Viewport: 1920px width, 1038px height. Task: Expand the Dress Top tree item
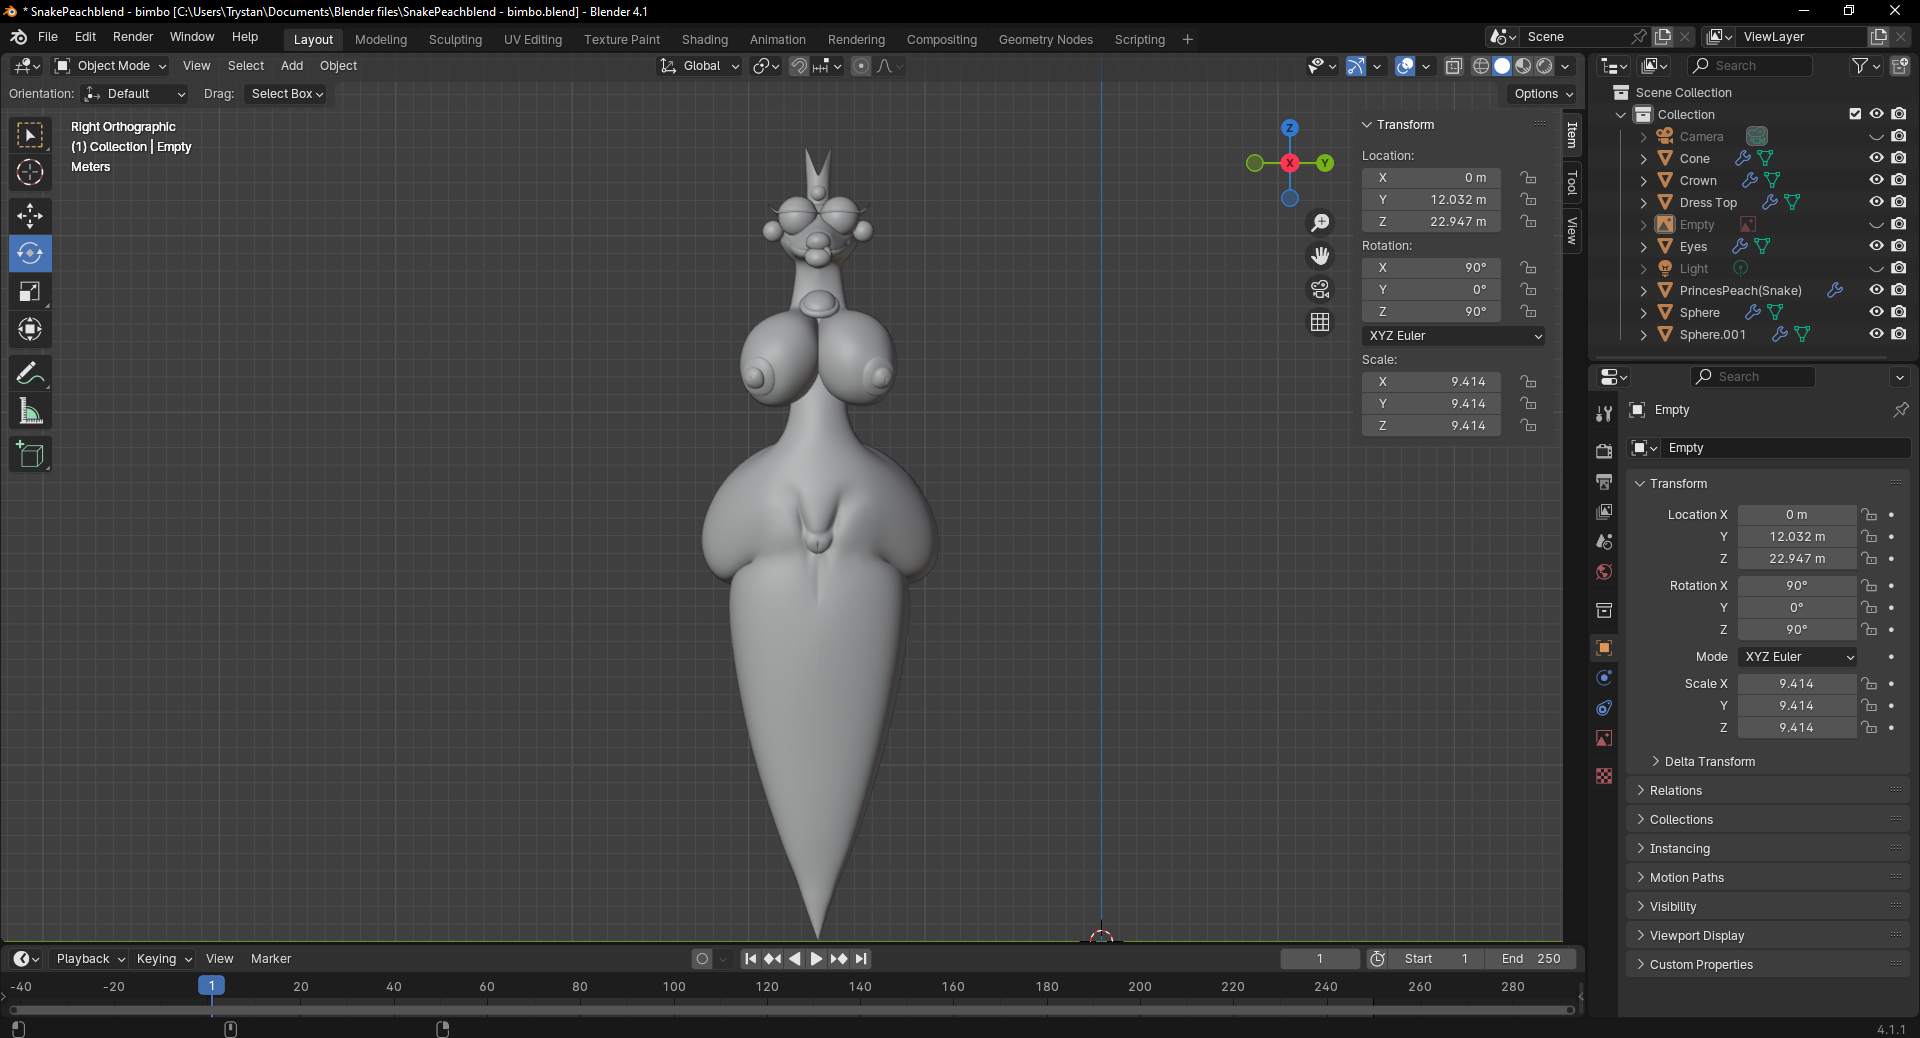tap(1643, 203)
